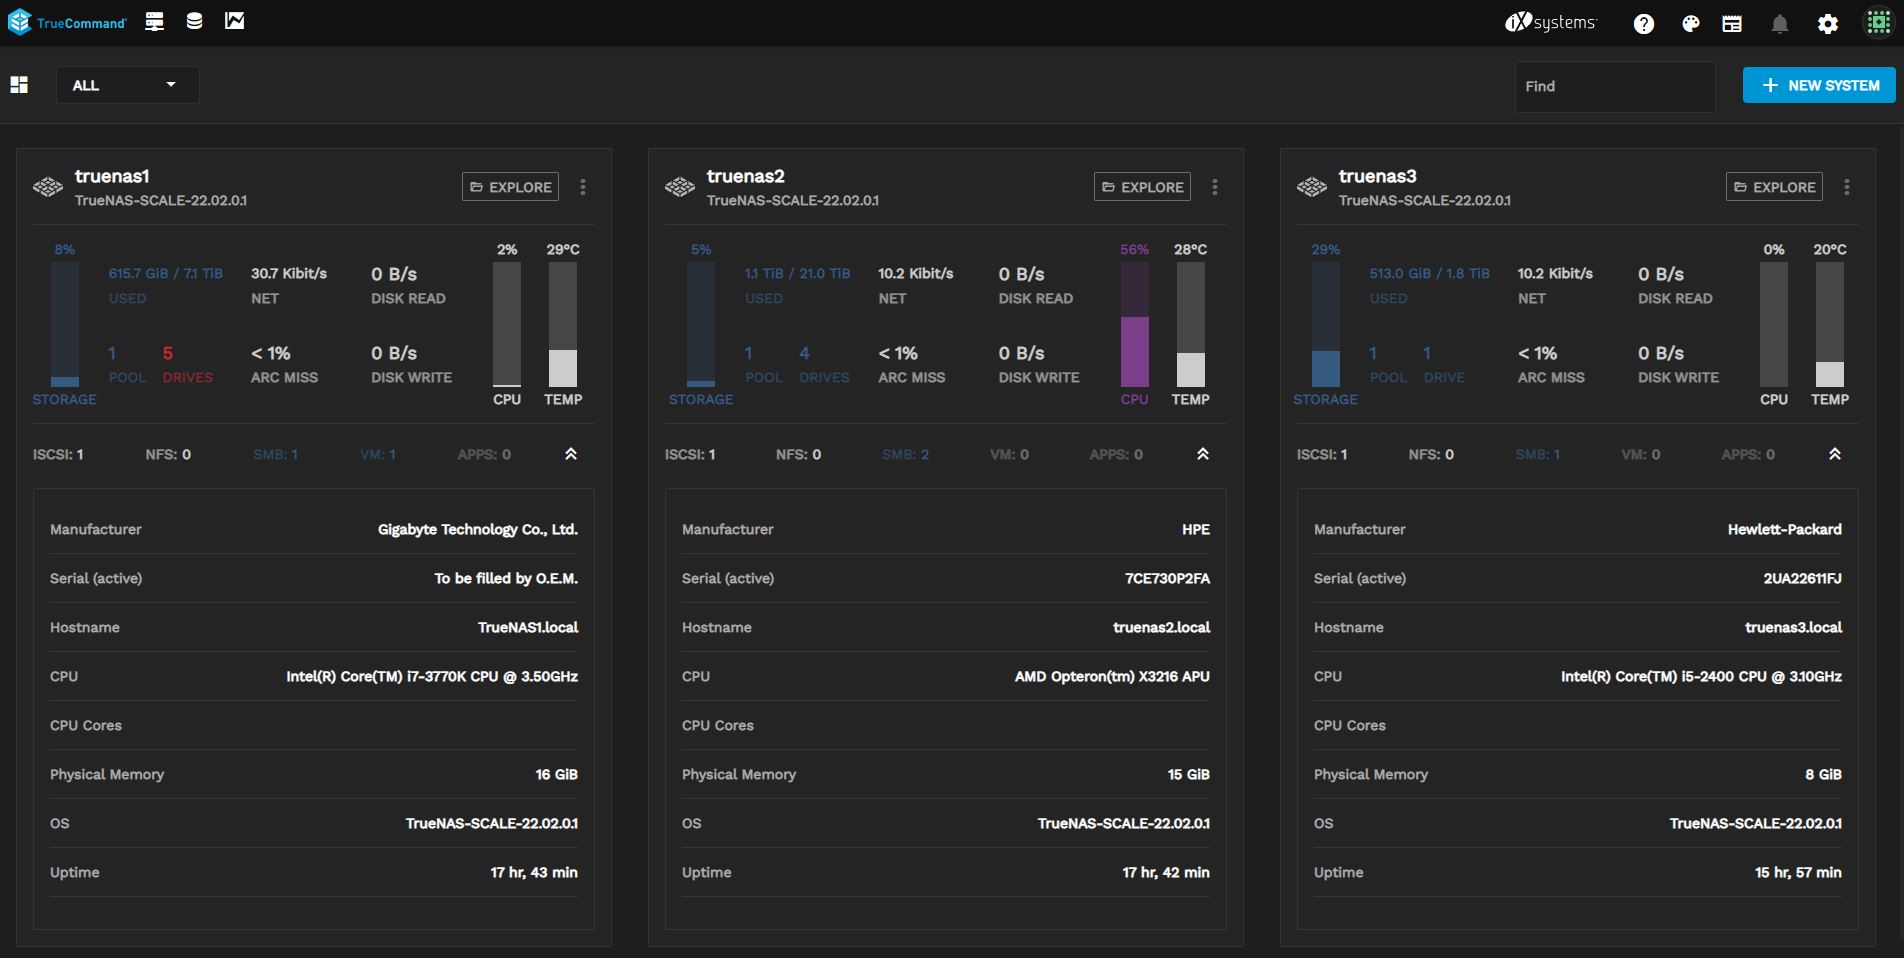Collapse the truenas1 details panel

(x=571, y=454)
